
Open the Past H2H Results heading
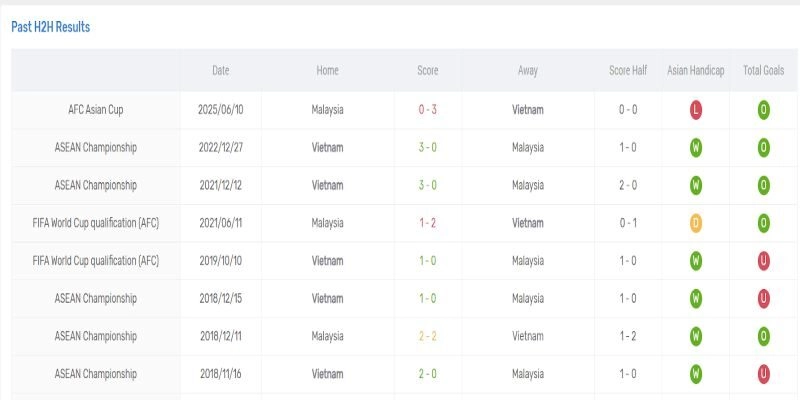click(50, 27)
